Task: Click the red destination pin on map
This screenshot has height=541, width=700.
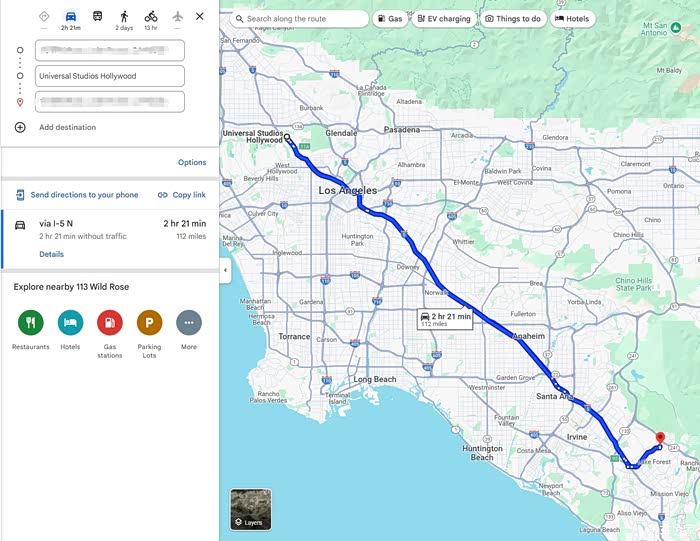Action: 660,437
